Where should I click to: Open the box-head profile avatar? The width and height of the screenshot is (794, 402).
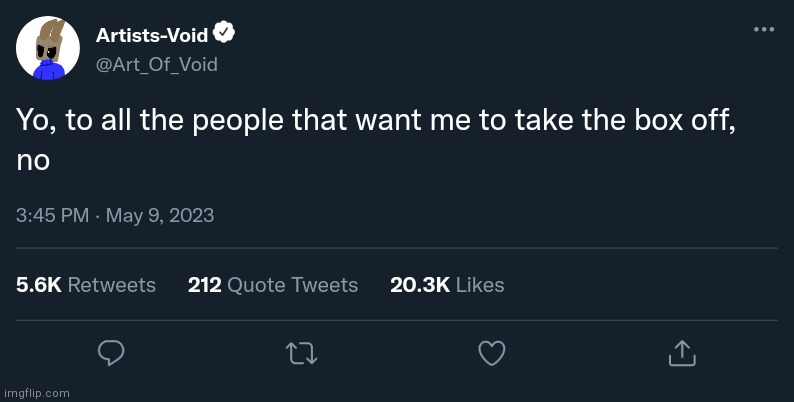(x=48, y=48)
